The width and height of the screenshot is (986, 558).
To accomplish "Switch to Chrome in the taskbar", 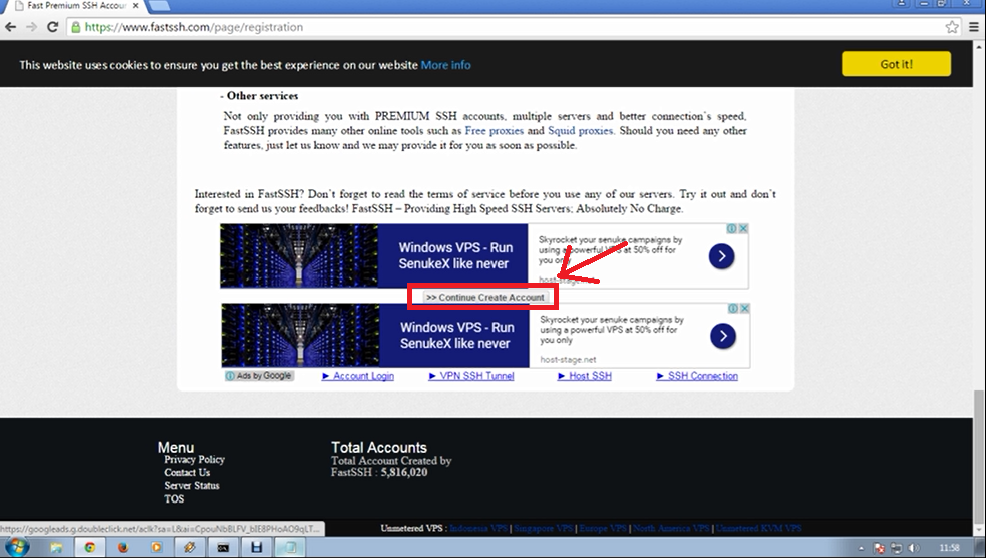I will 90,548.
